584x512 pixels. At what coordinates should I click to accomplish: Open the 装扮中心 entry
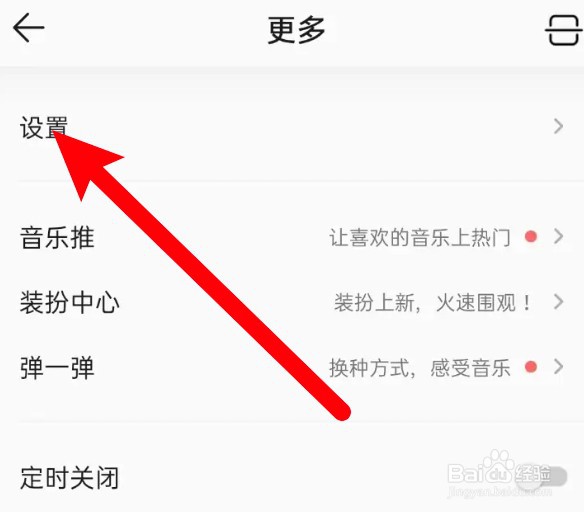point(292,302)
